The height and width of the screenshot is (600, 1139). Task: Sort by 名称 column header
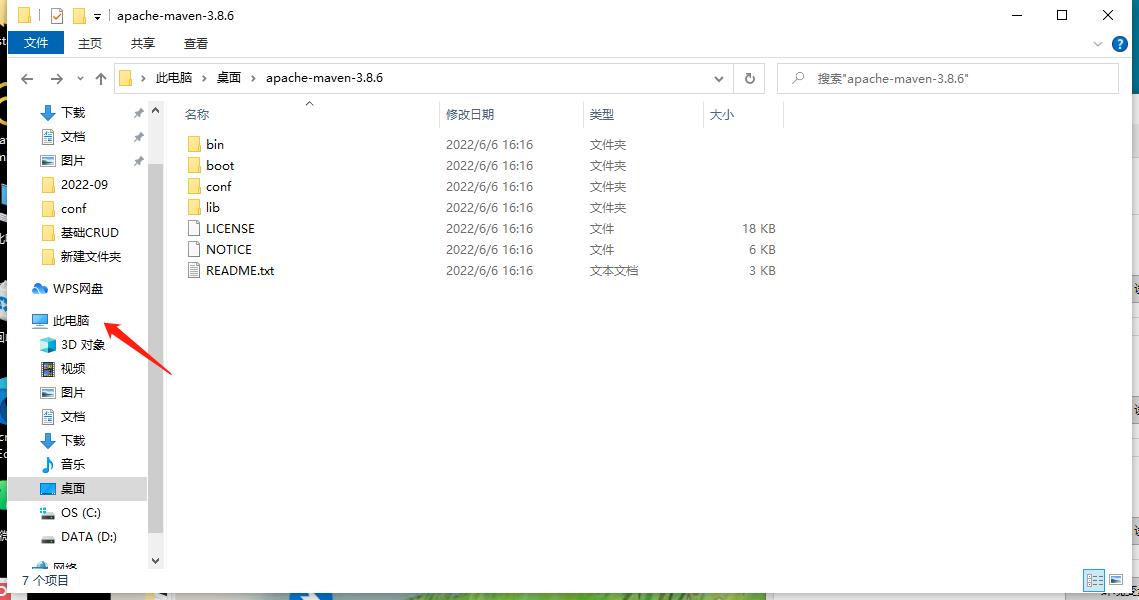pos(197,114)
